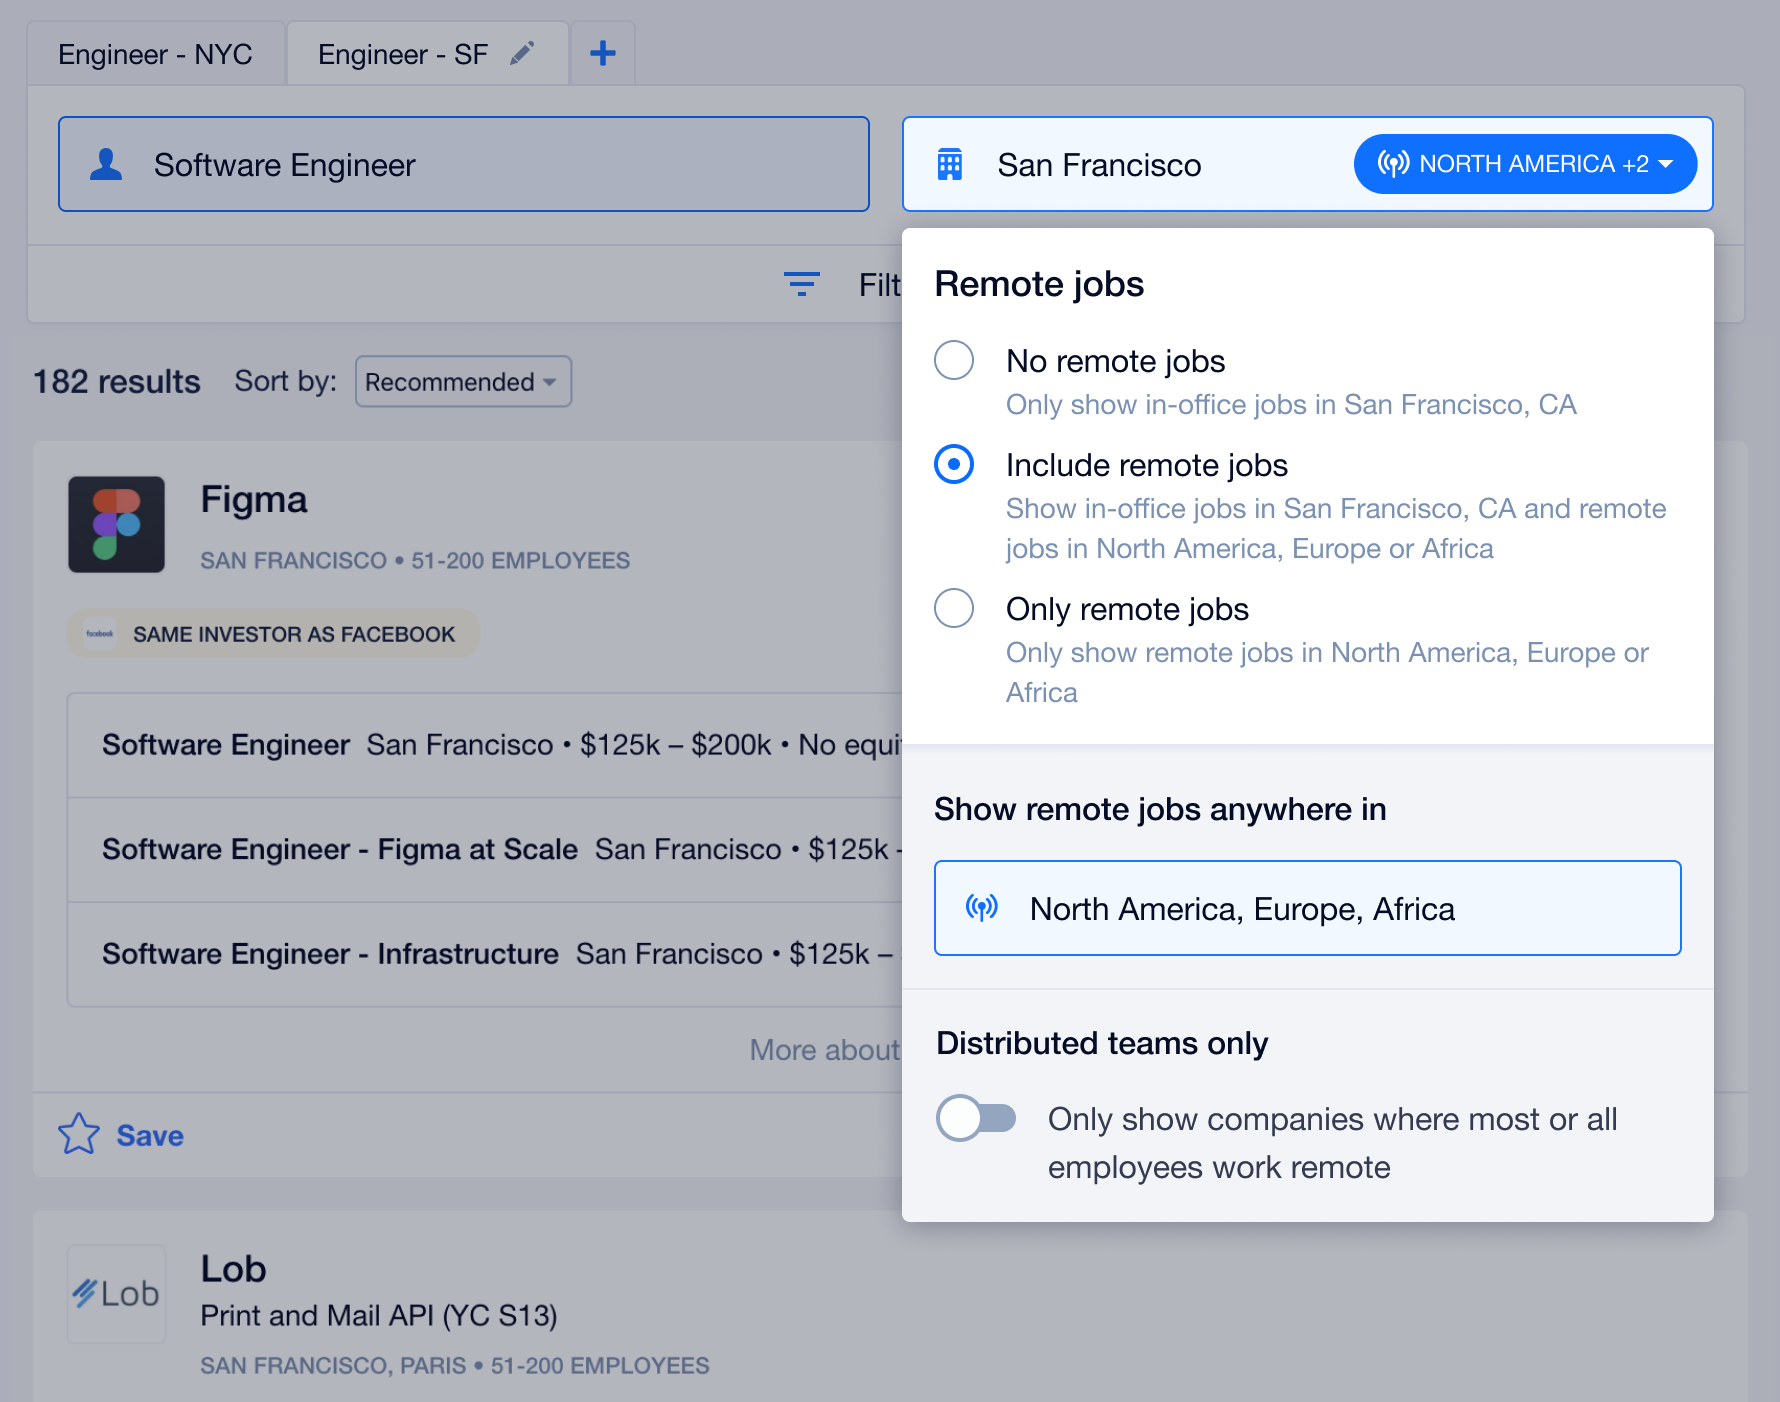This screenshot has width=1780, height=1402.
Task: Click the star icon to save Figma
Action: (79, 1134)
